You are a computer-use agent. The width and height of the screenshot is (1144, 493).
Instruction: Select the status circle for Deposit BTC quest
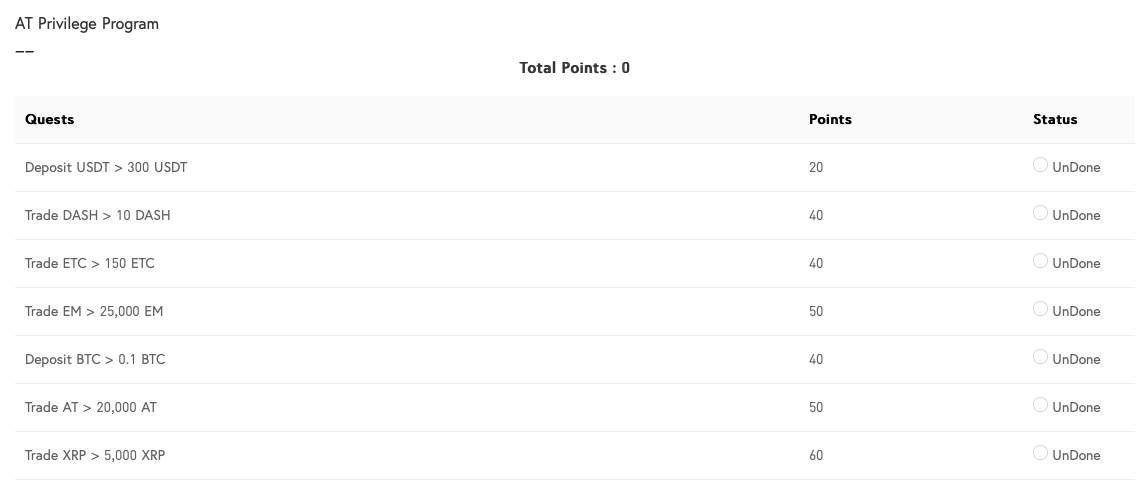[1040, 357]
